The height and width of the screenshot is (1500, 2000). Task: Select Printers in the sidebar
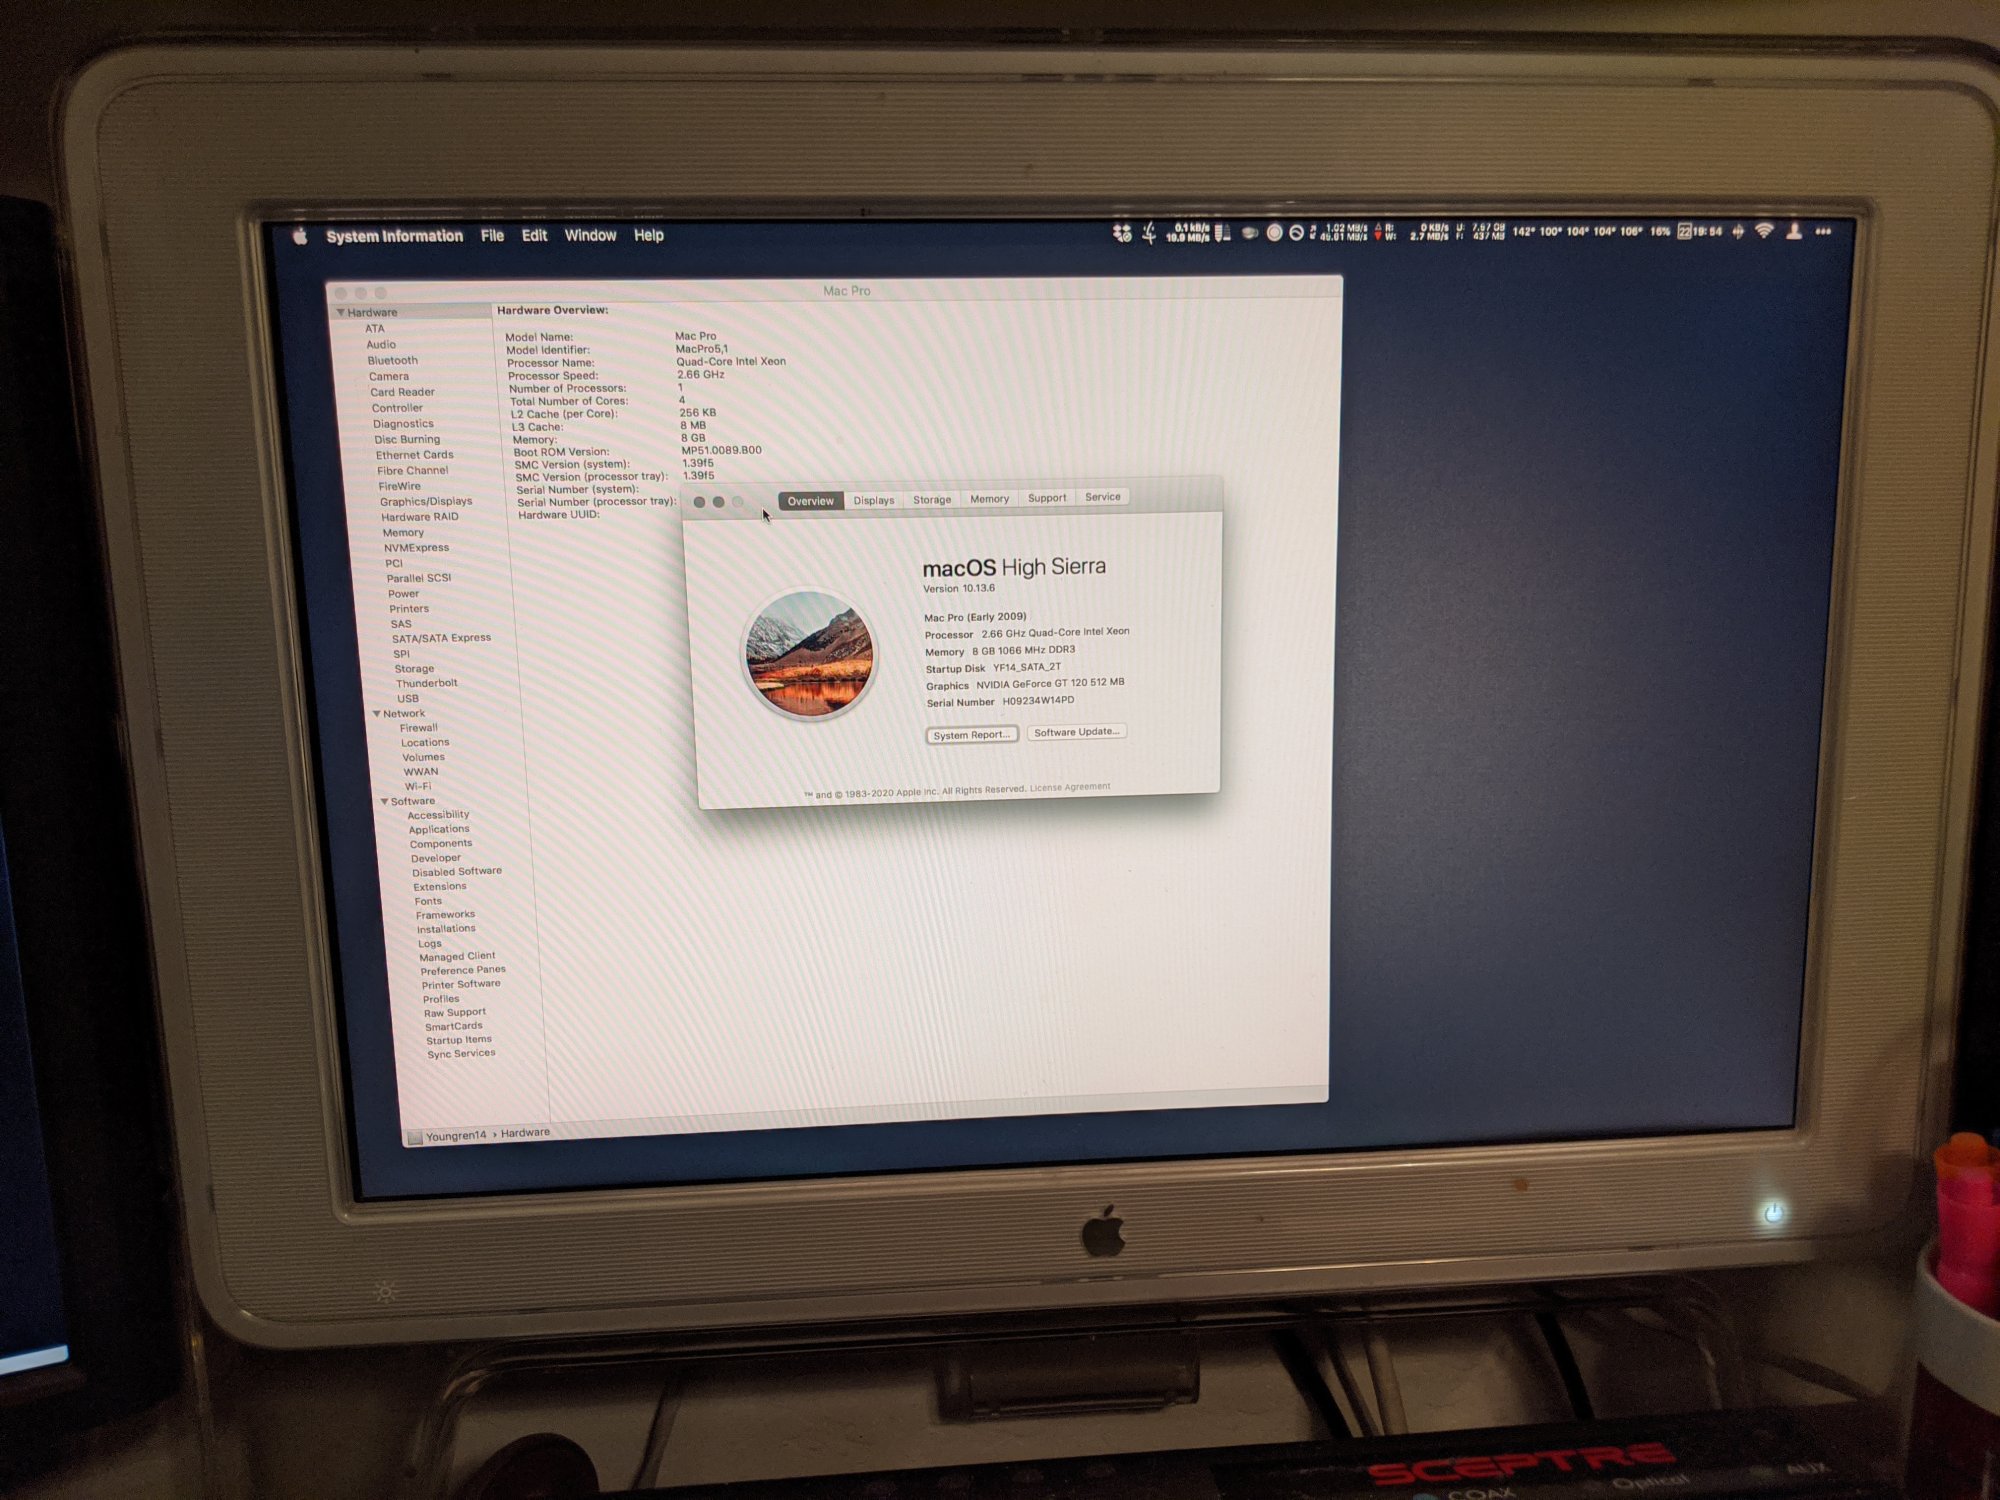click(409, 608)
